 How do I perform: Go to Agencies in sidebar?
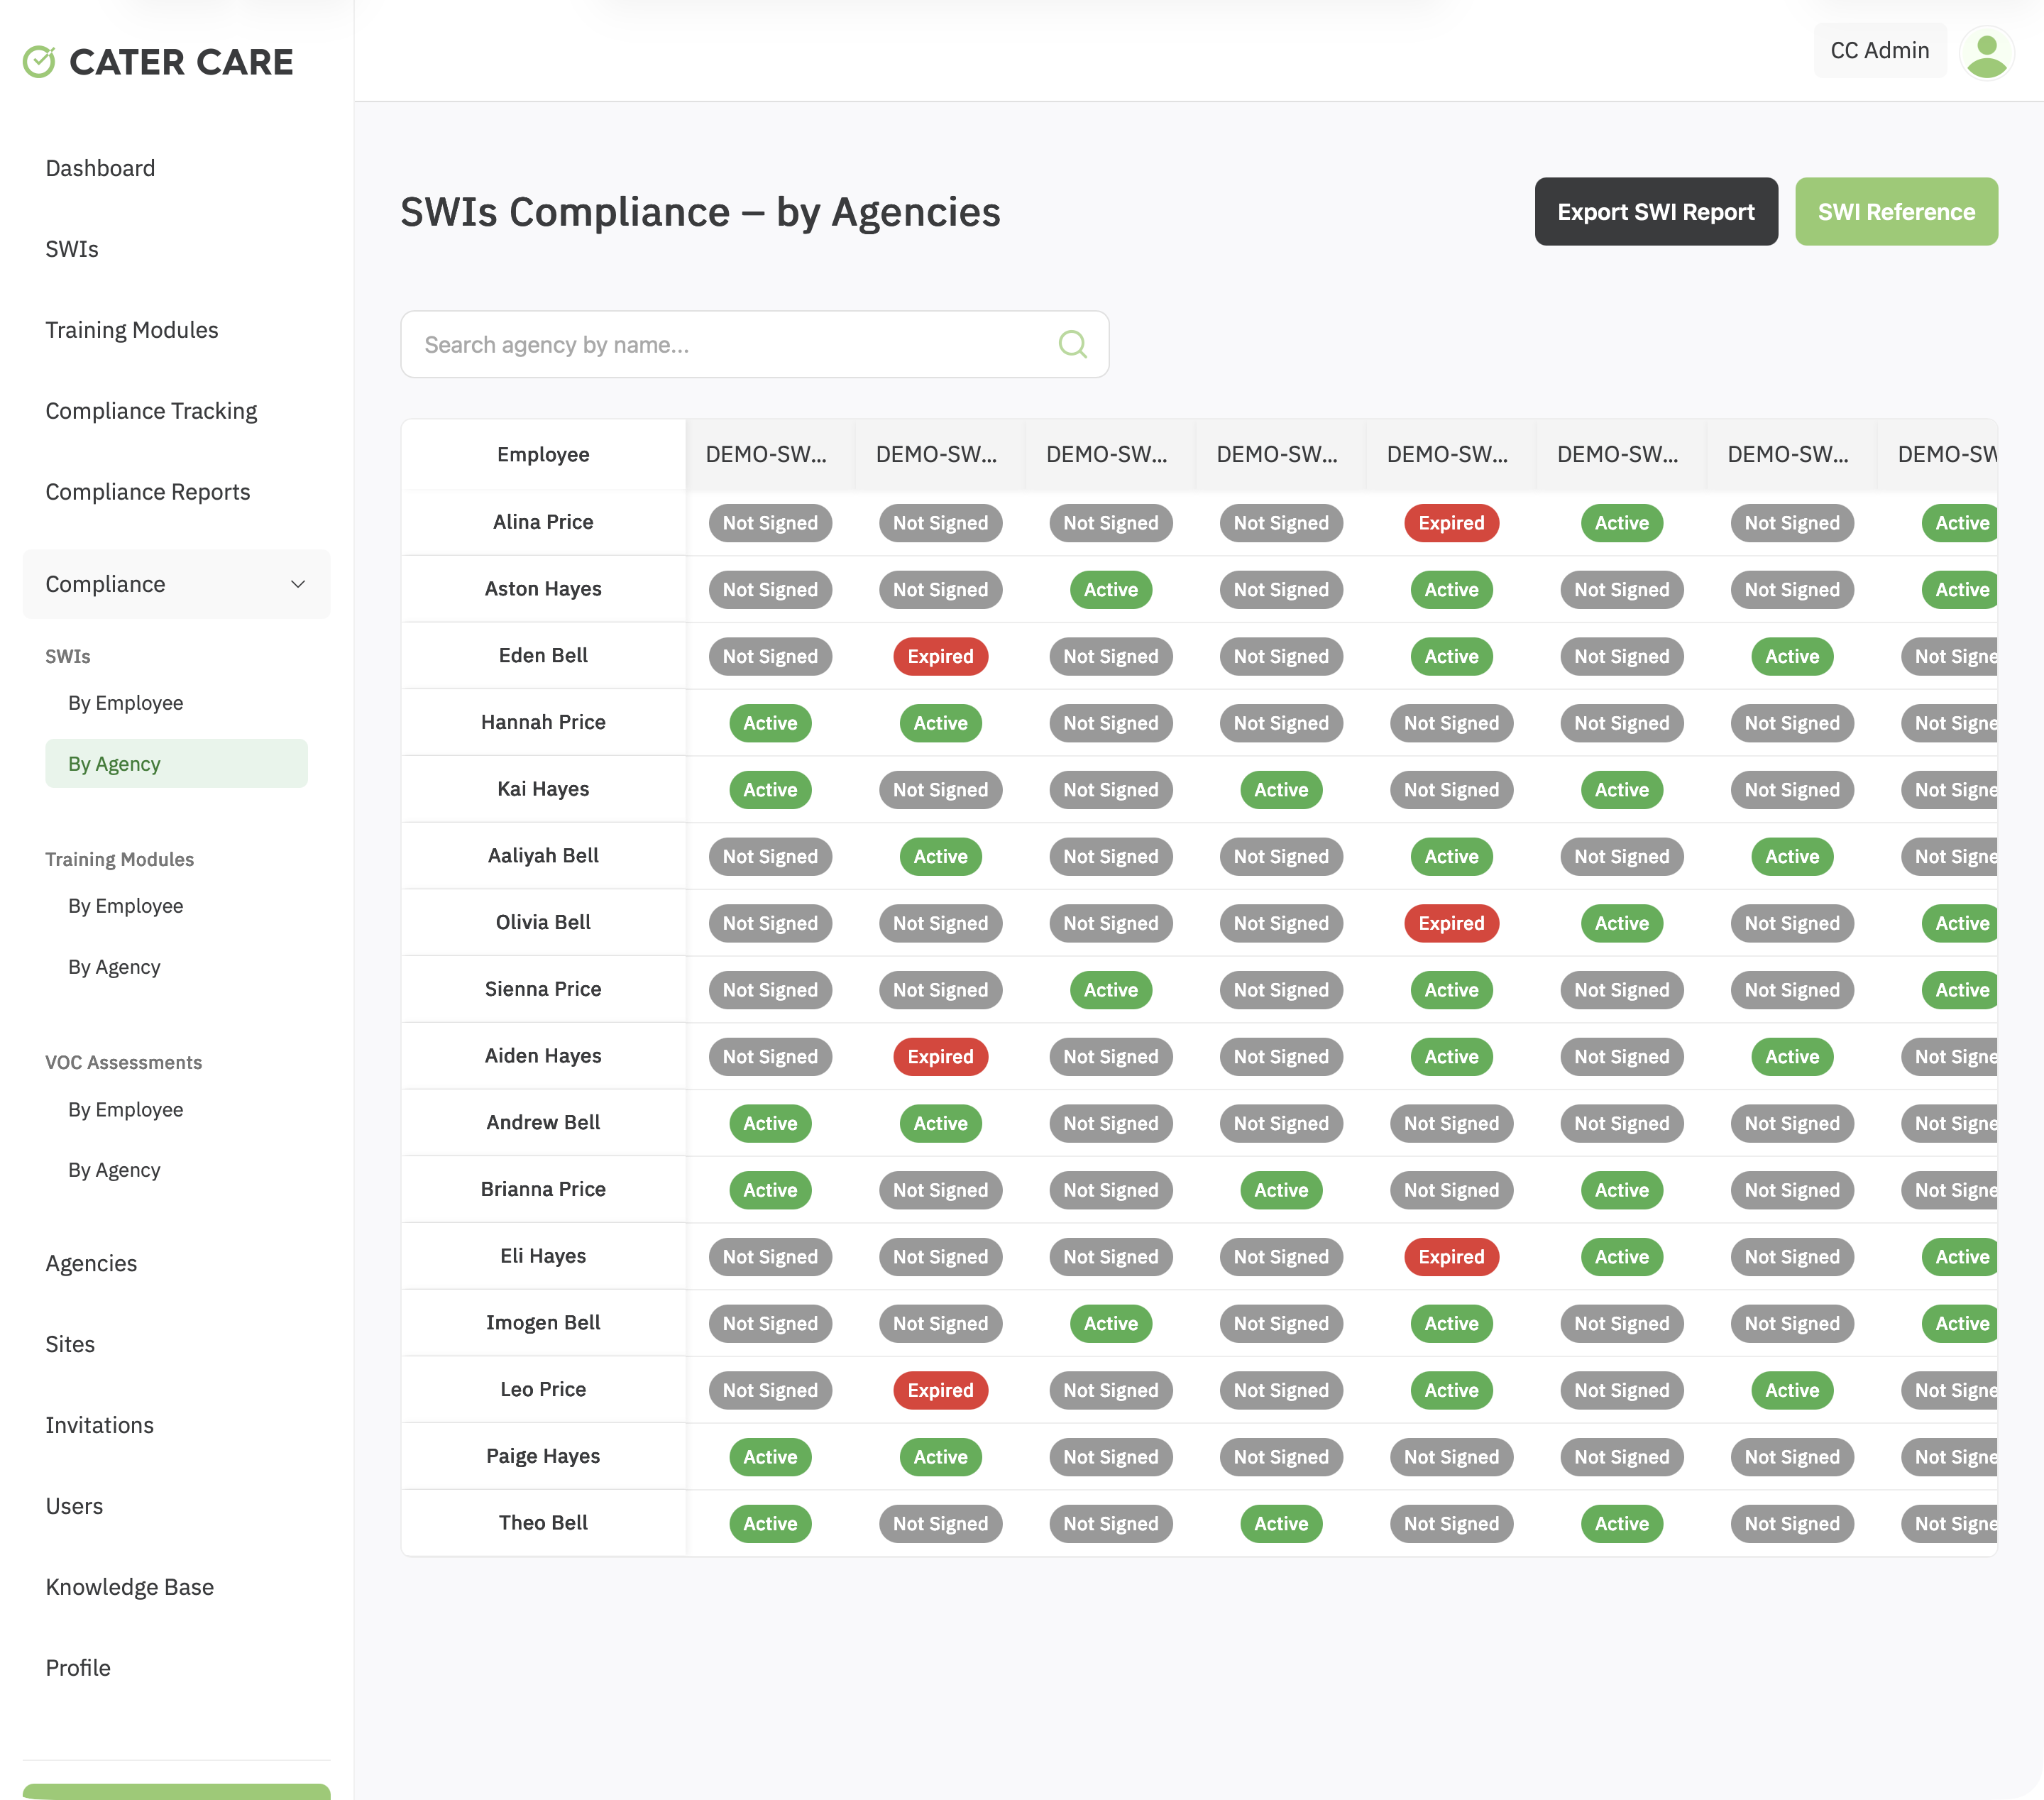pyautogui.click(x=91, y=1263)
